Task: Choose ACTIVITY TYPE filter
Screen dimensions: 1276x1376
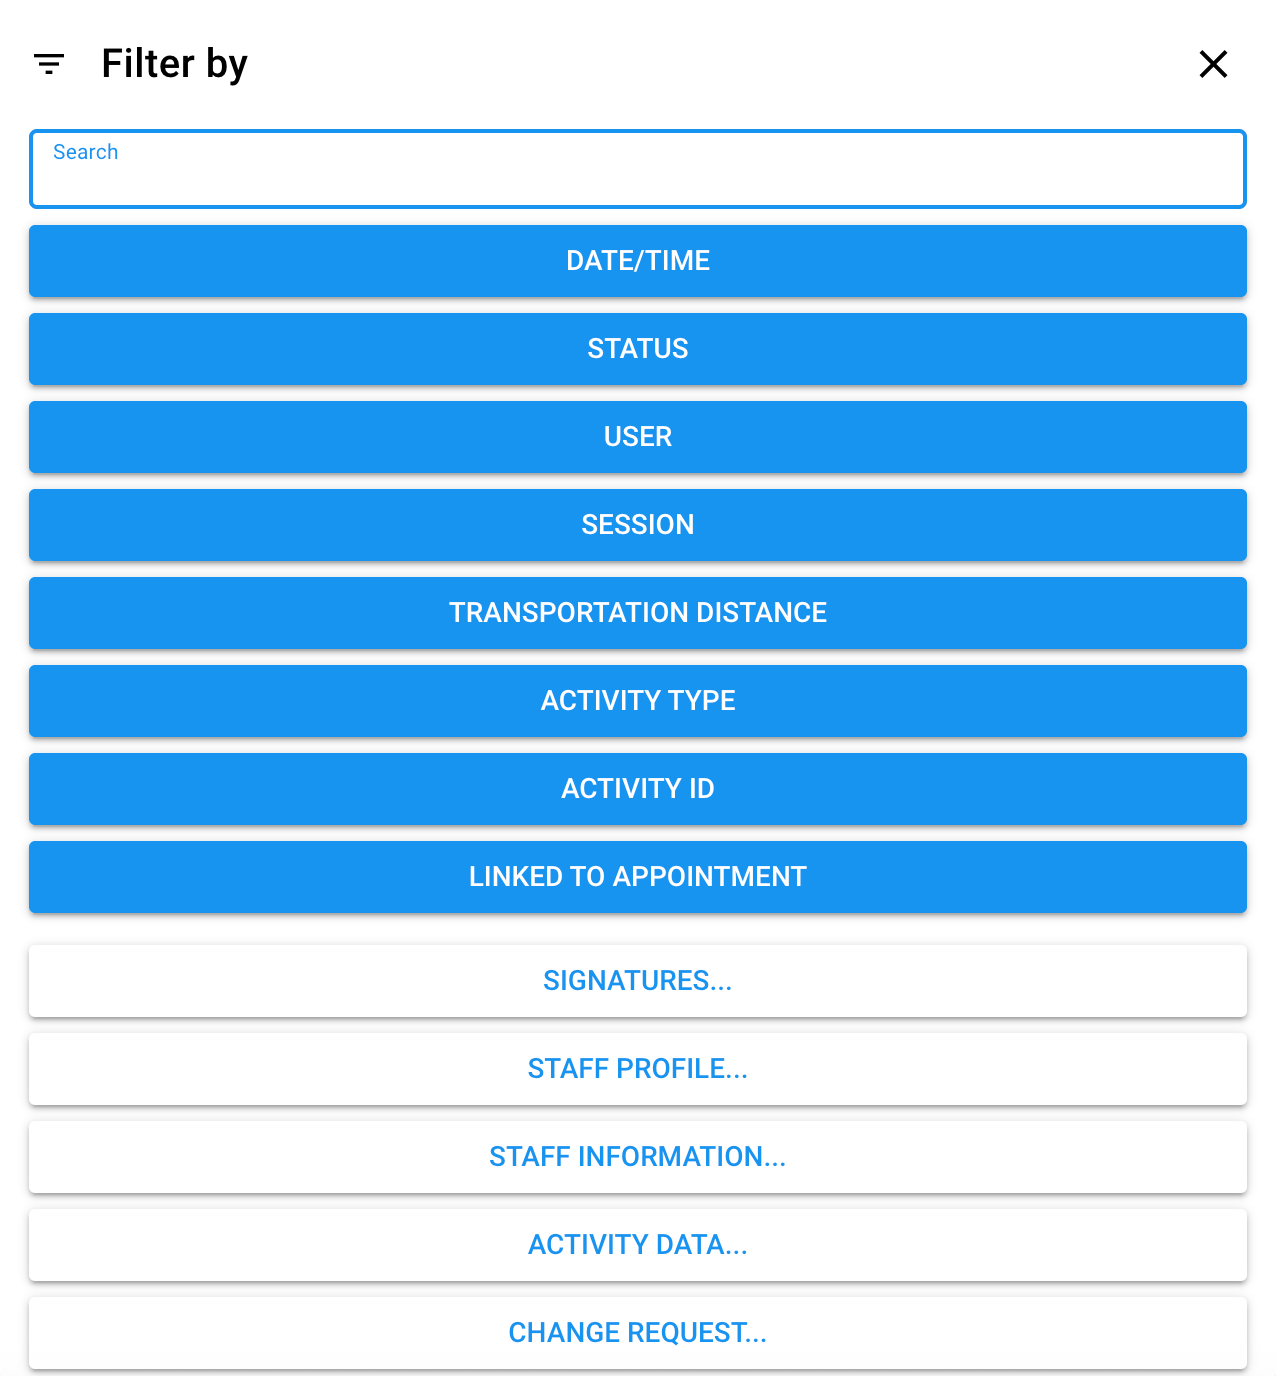Action: click(637, 701)
